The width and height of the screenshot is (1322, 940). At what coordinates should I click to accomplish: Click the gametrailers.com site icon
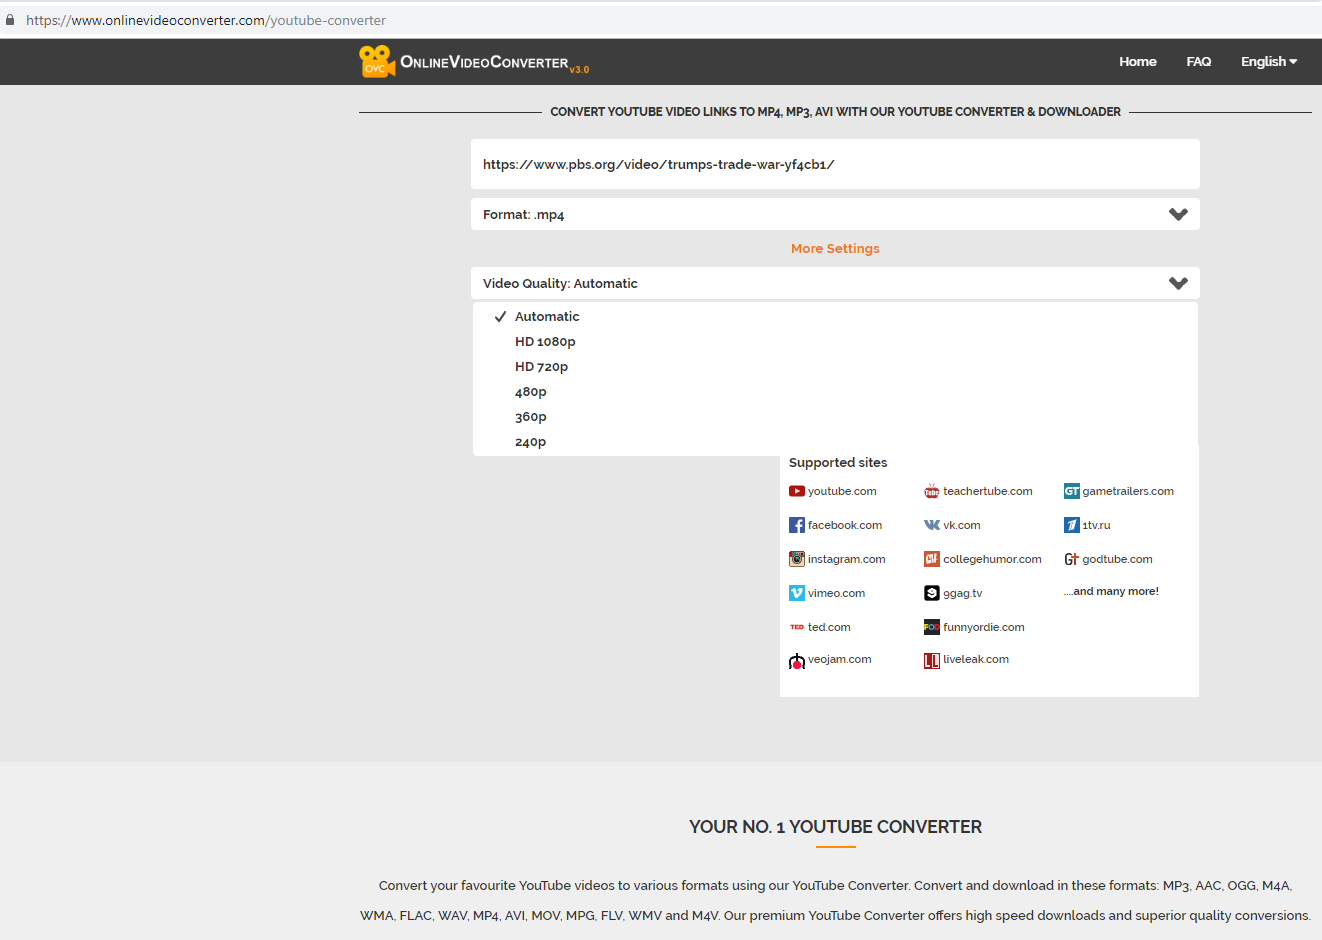tap(1071, 491)
